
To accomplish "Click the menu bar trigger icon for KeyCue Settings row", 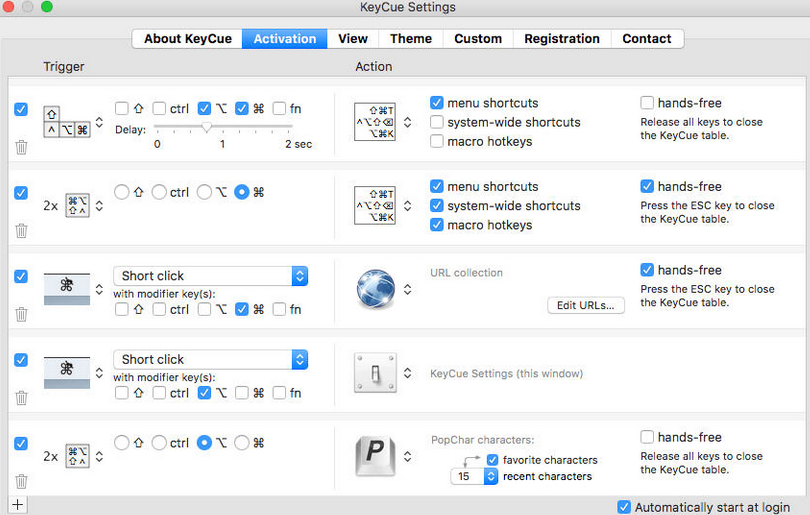I will [67, 373].
